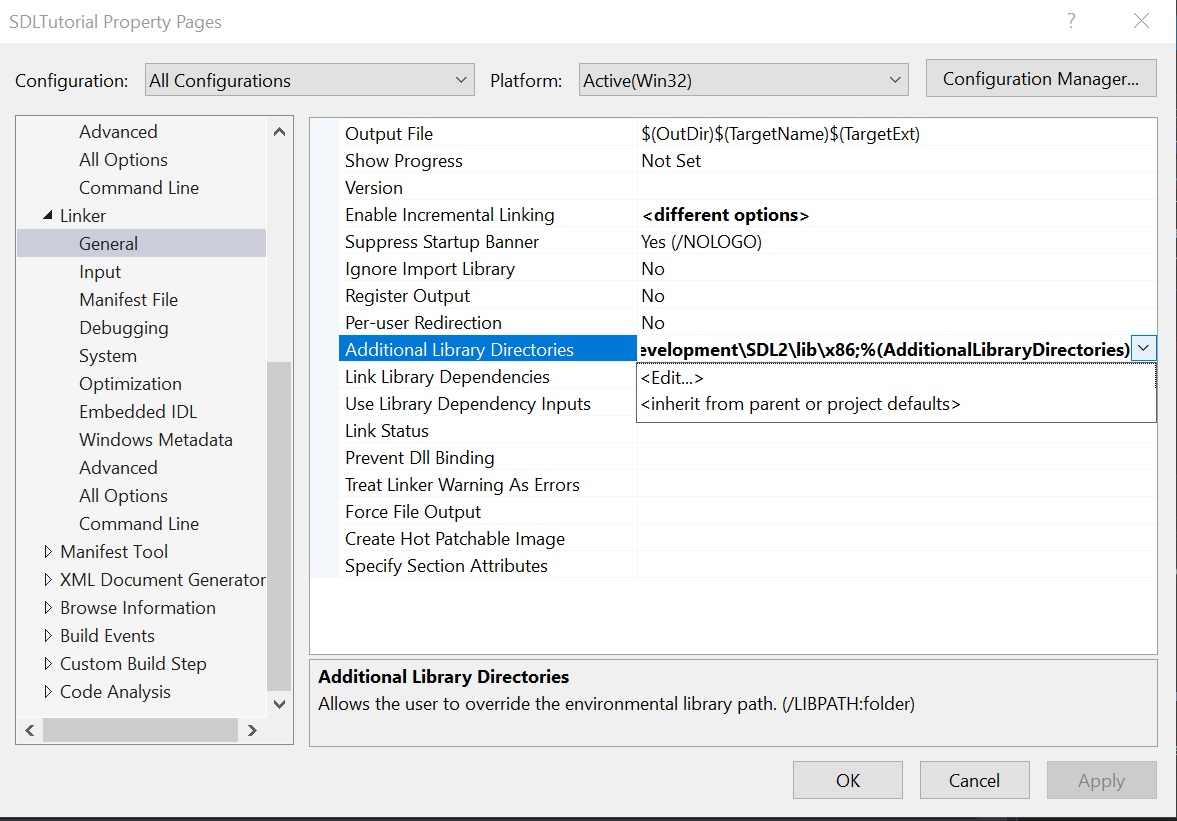Select Advanced below Windows Metadata
The height and width of the screenshot is (821, 1177).
pyautogui.click(x=119, y=468)
